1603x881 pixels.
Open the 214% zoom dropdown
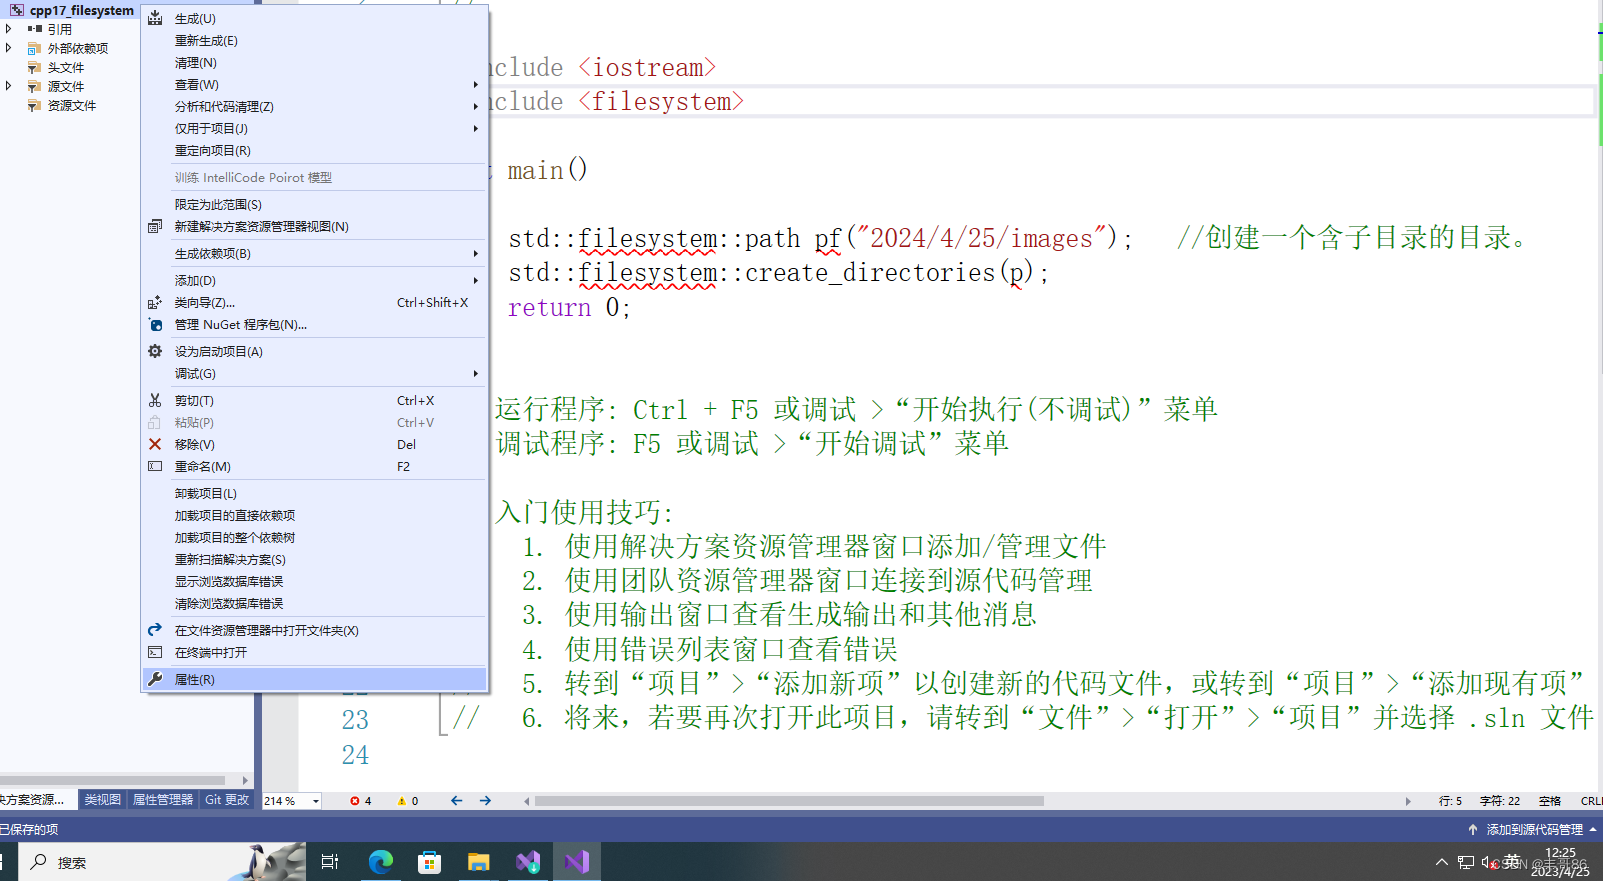pyautogui.click(x=316, y=801)
